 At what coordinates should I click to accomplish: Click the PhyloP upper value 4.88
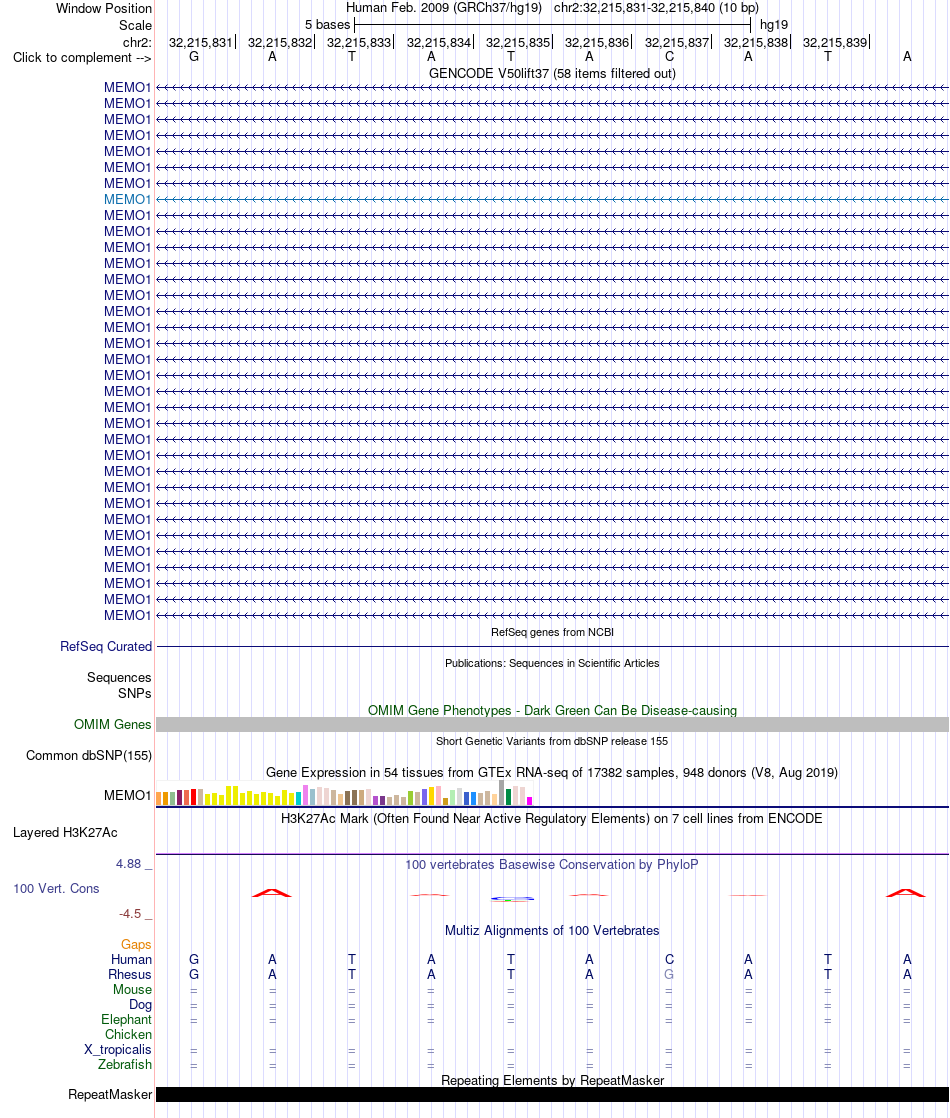128,864
